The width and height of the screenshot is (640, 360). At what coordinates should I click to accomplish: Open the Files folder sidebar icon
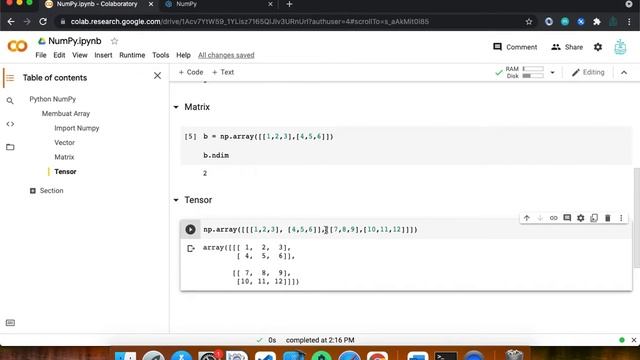coord(10,147)
